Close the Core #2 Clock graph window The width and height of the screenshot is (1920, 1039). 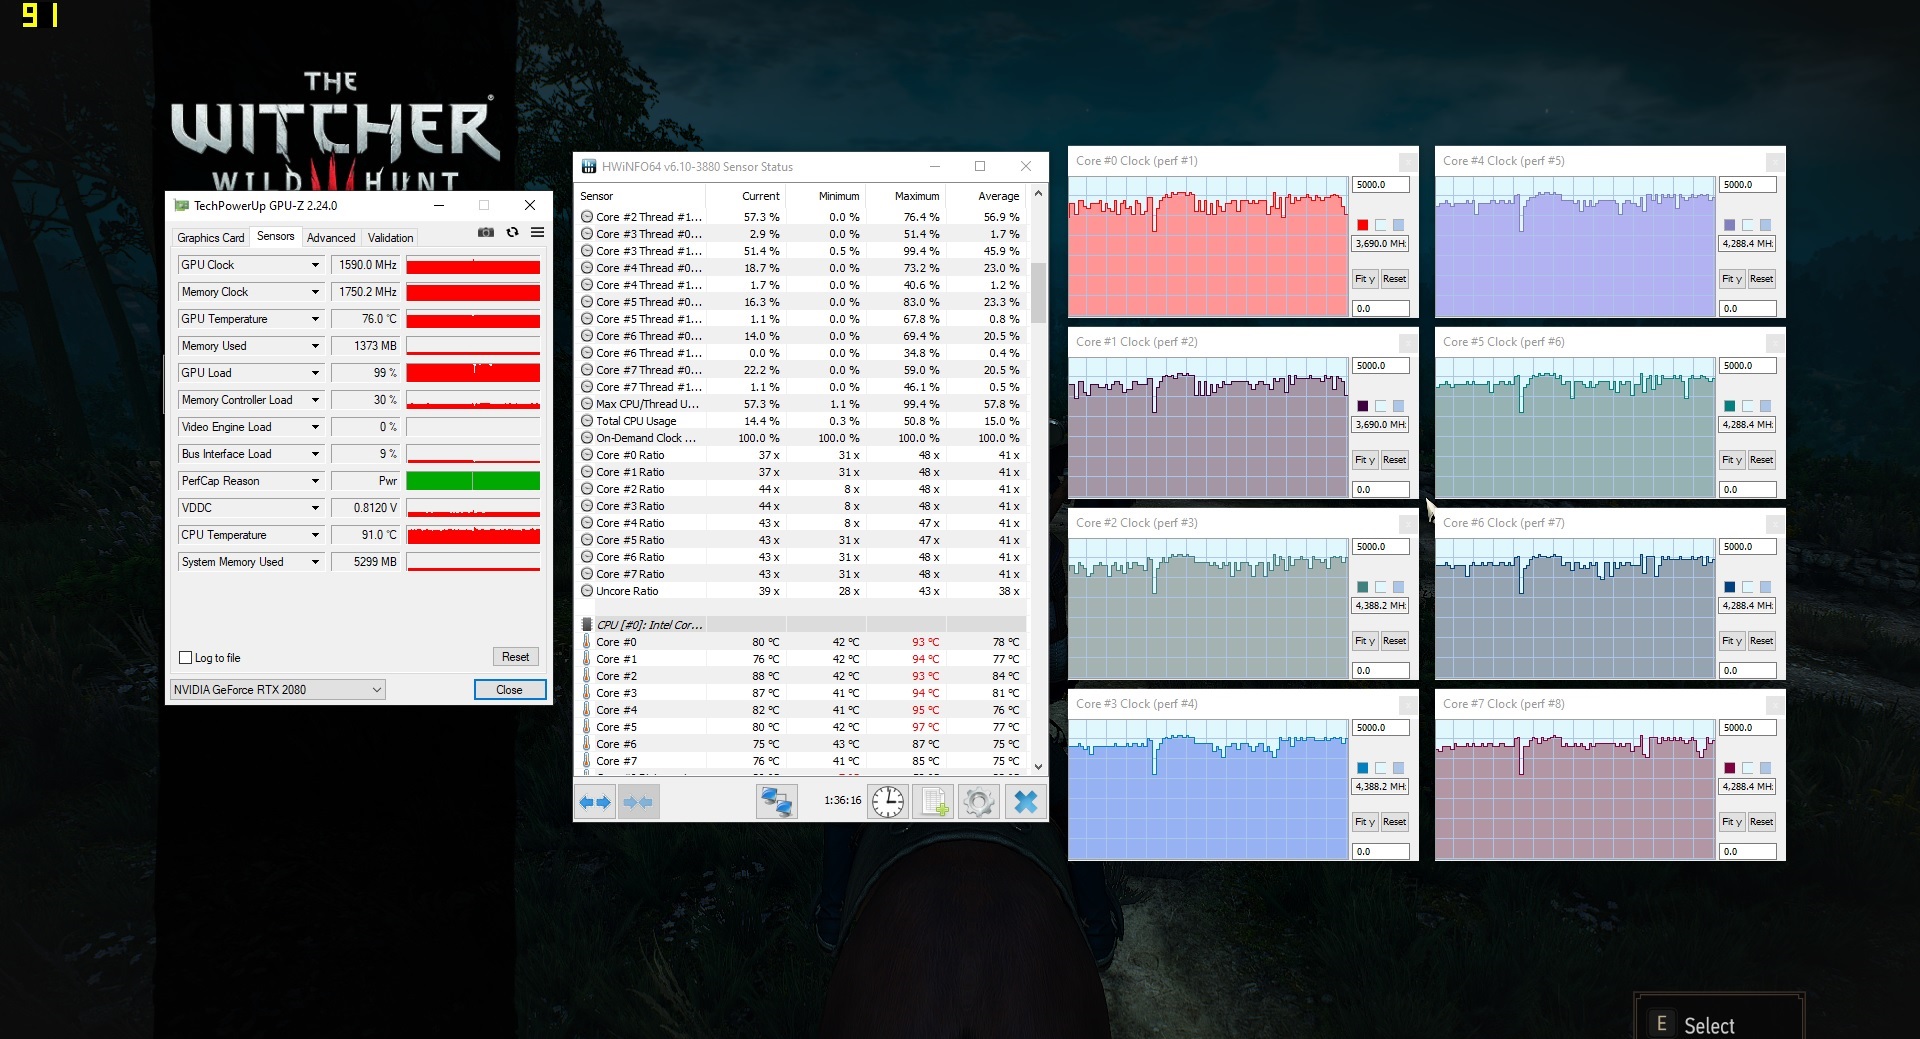coord(1407,523)
